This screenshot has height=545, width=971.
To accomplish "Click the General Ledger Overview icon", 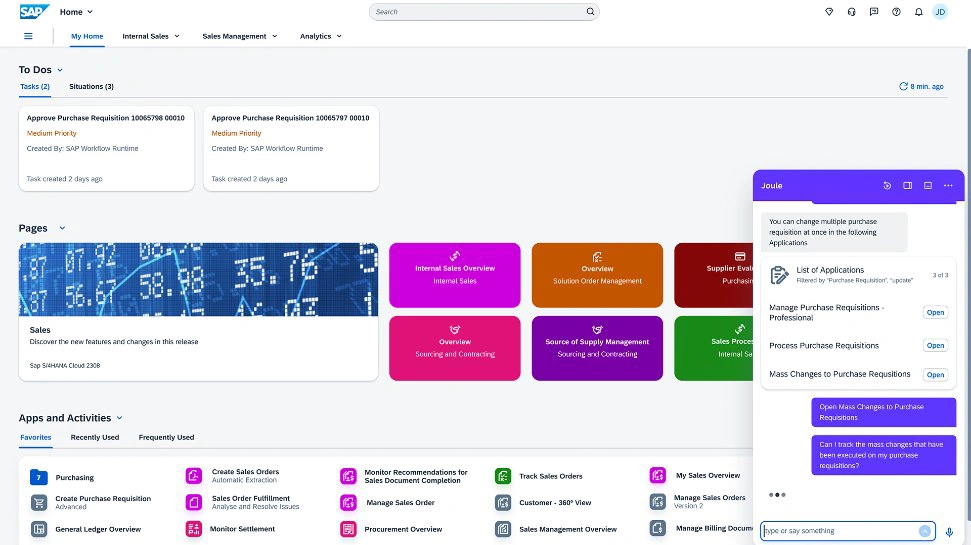I will click(x=38, y=529).
